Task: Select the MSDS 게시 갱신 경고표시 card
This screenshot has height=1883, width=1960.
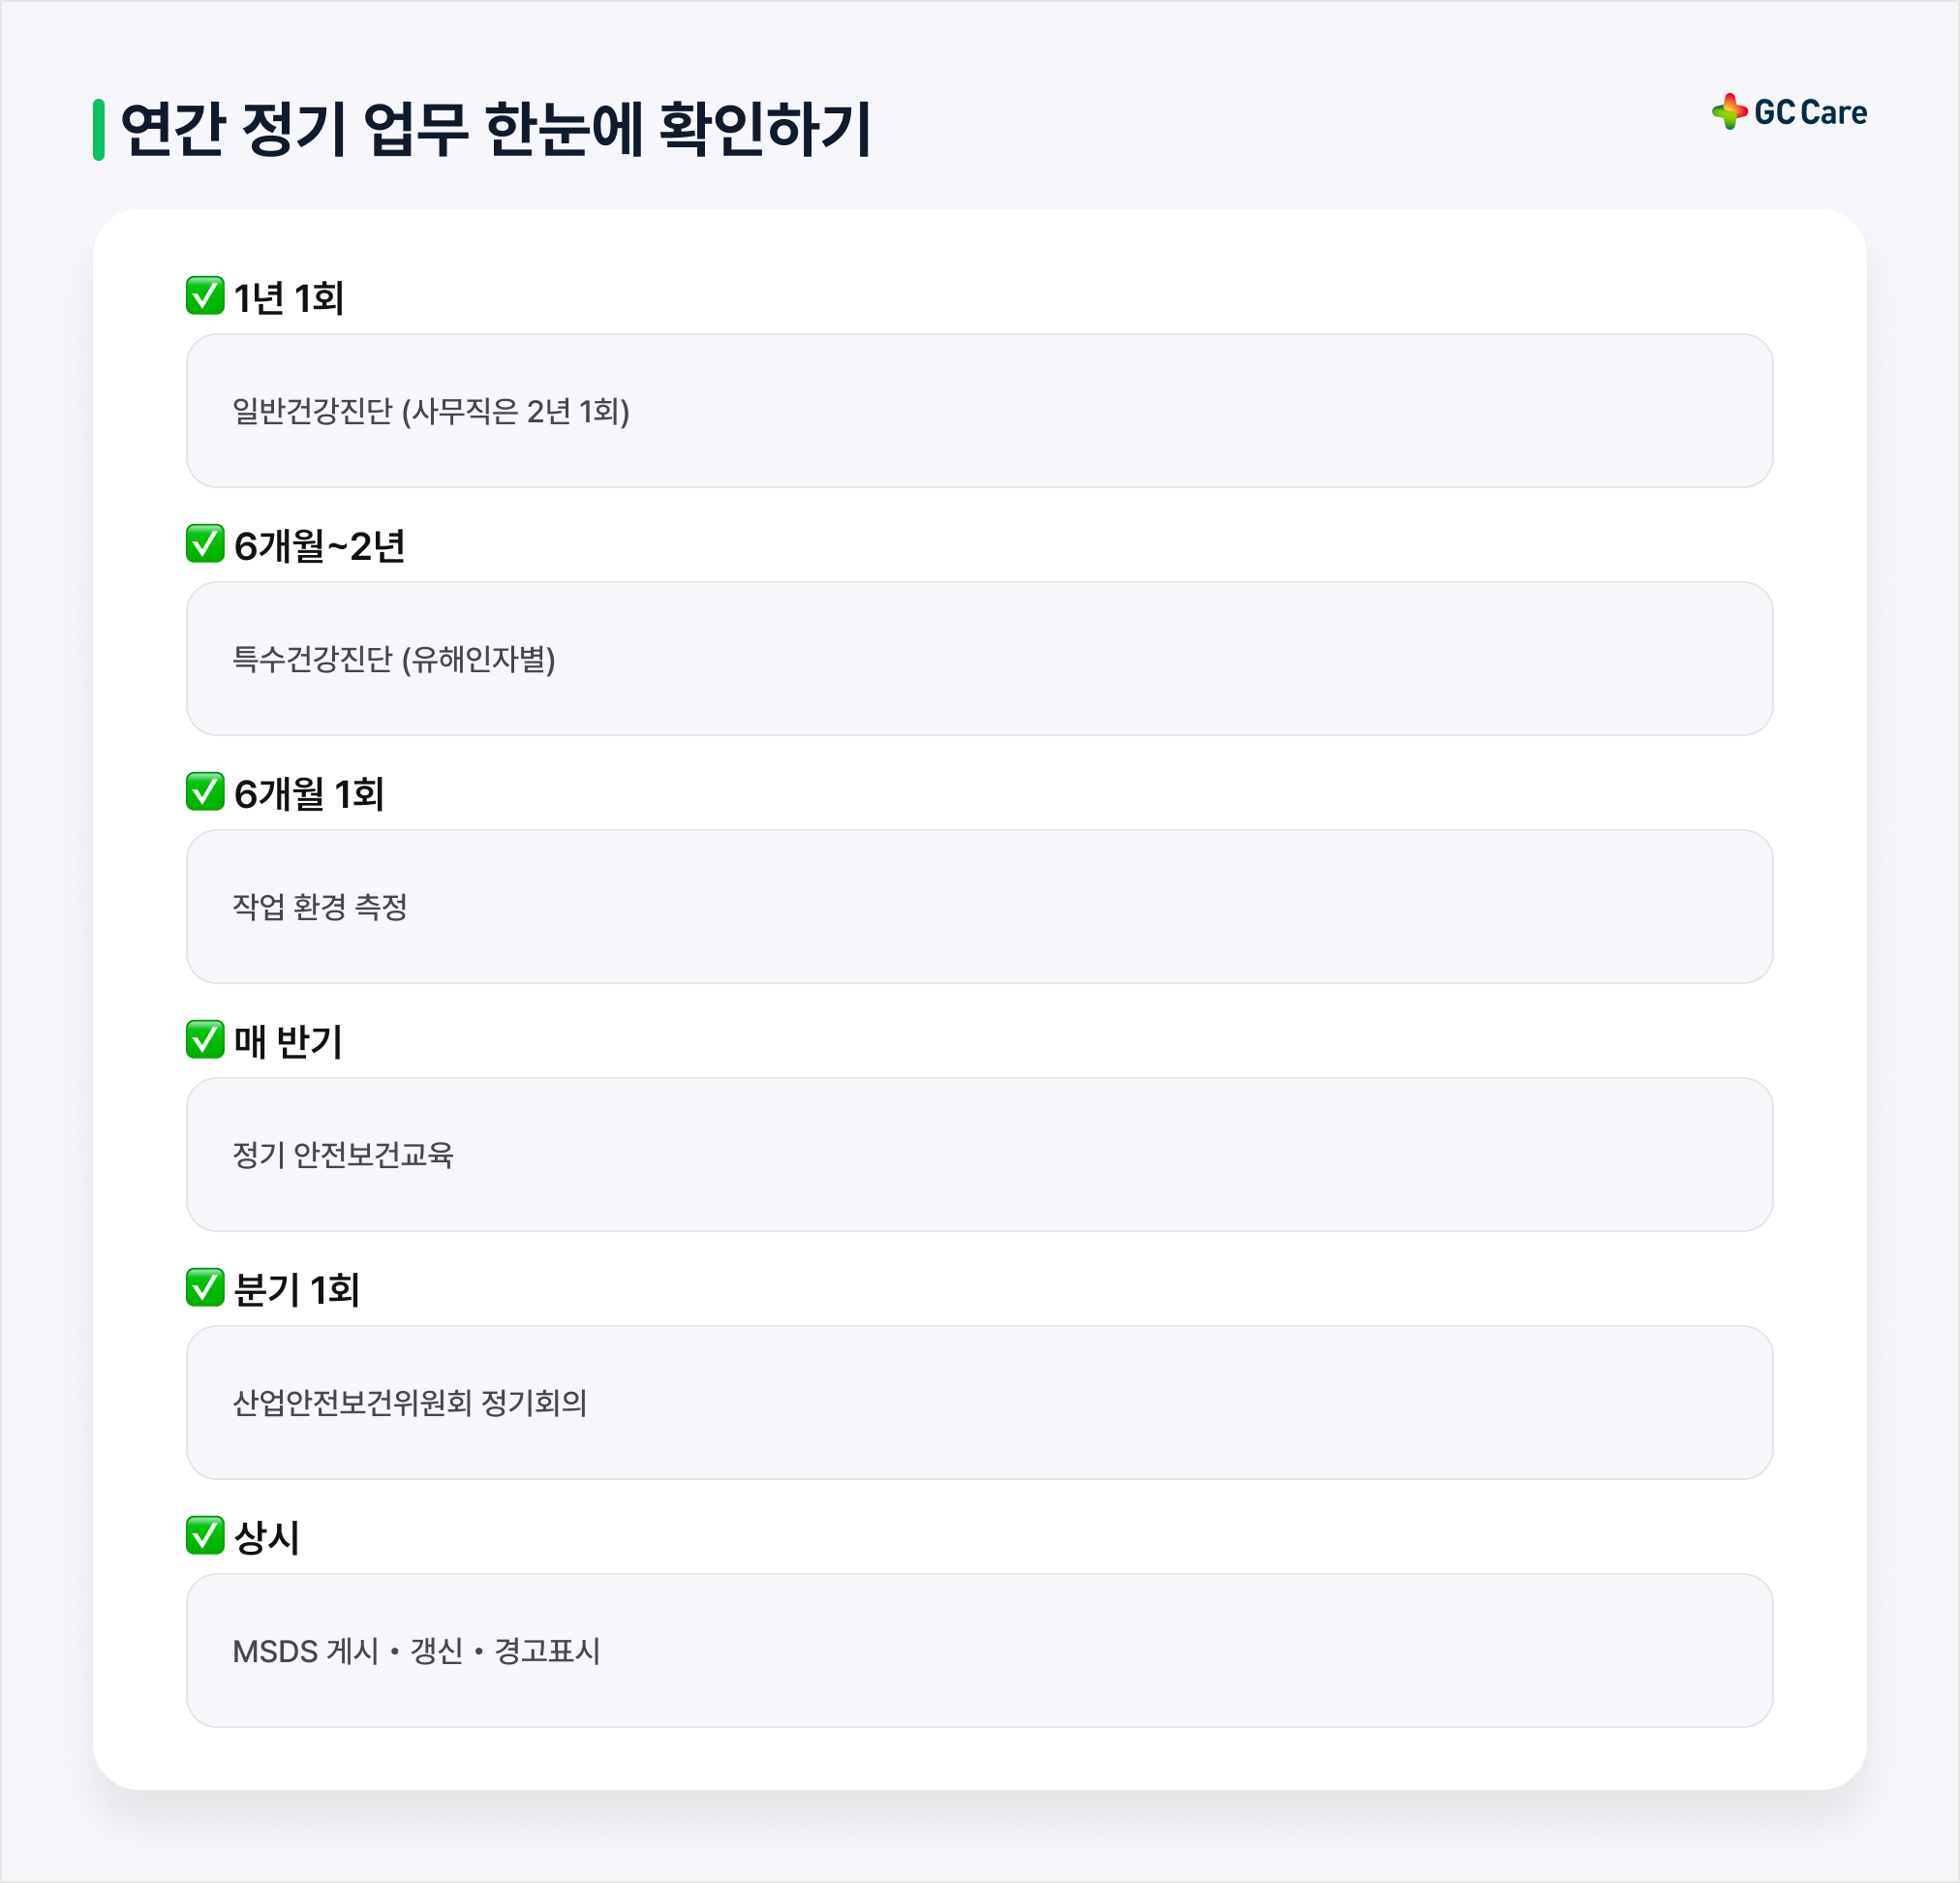Action: (x=980, y=1651)
